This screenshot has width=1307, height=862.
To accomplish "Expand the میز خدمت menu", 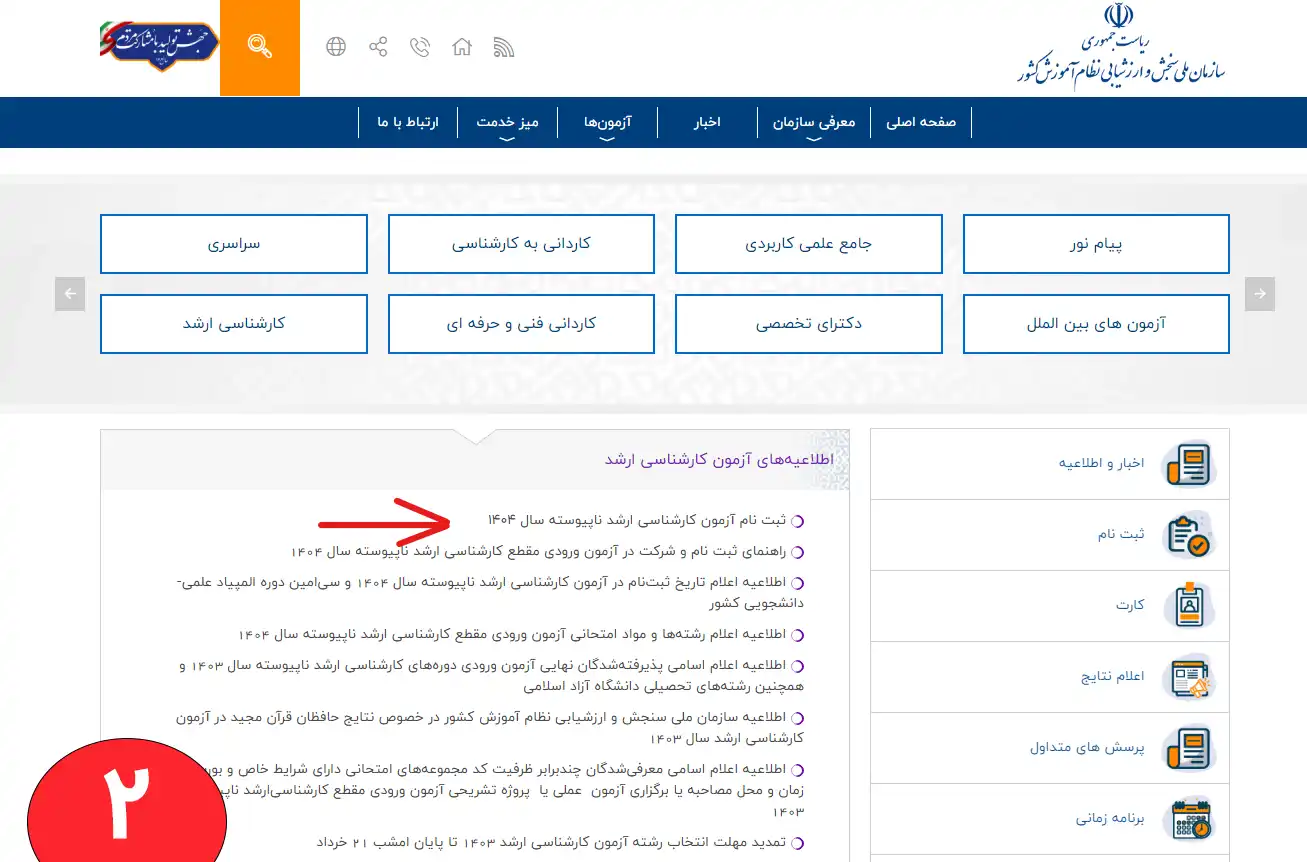I will (x=507, y=122).
